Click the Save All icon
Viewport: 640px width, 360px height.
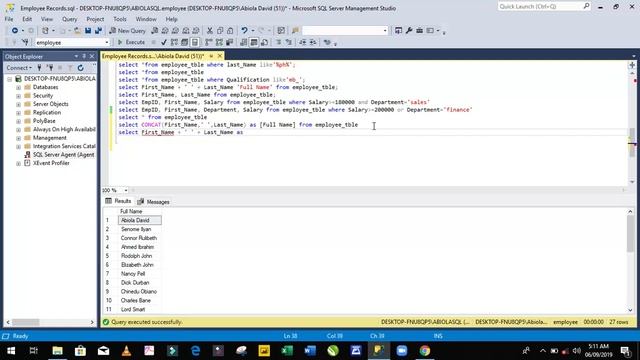coord(98,31)
